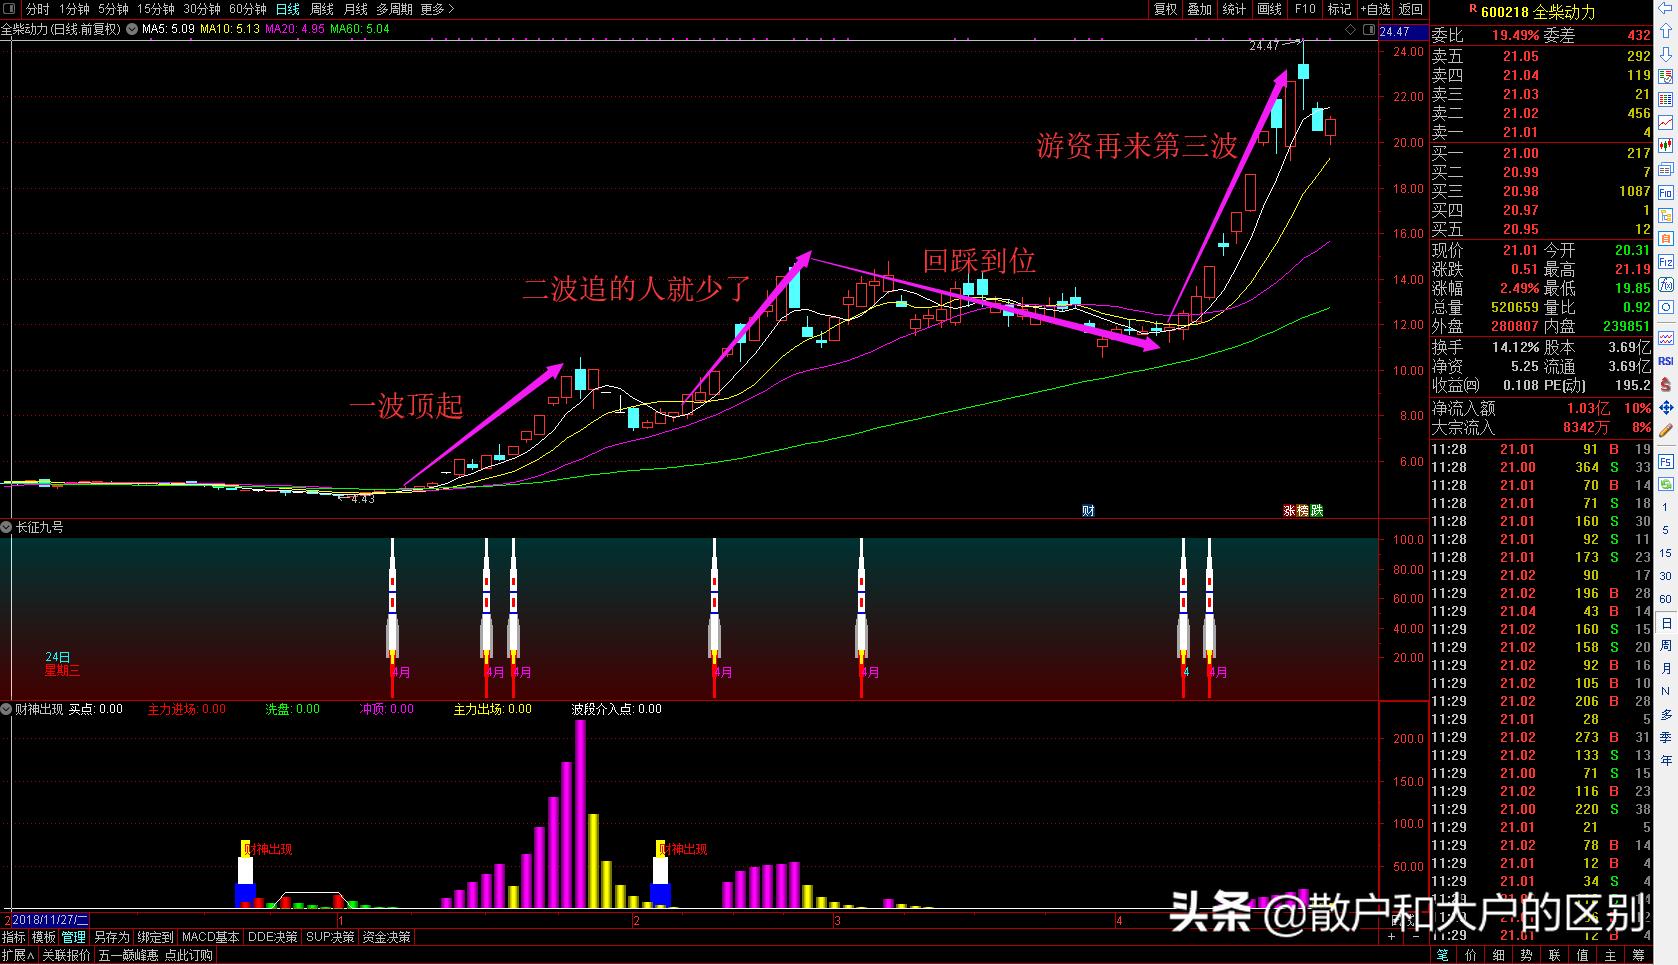
Task: Open the 多周期 multi-period tab
Action: [x=394, y=9]
